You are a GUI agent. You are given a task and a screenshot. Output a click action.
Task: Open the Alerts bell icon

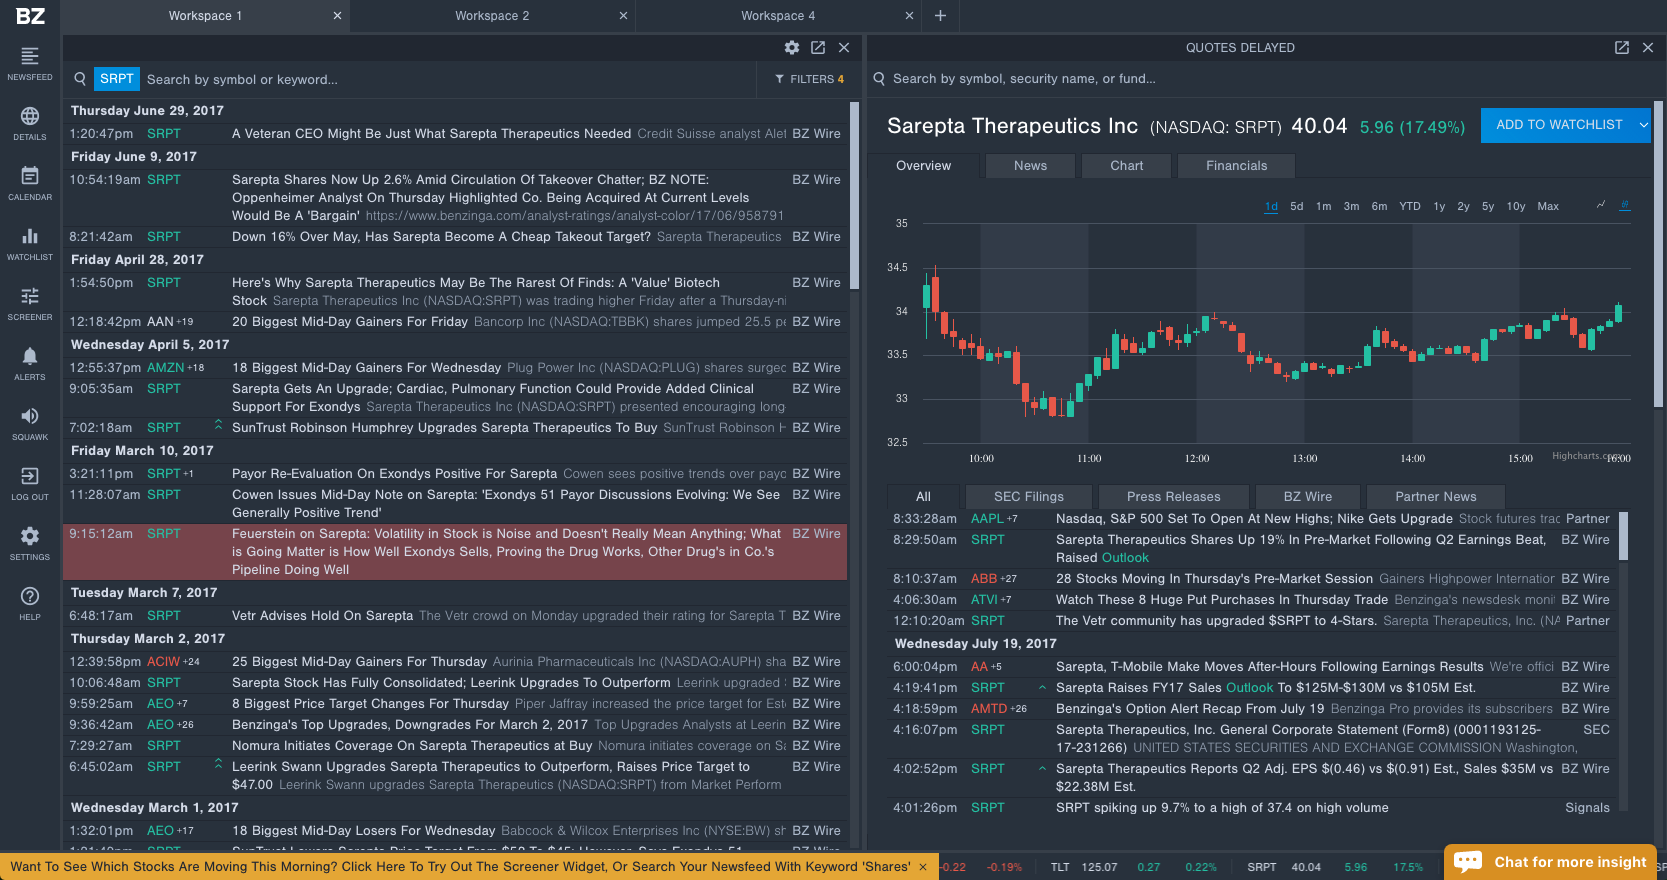[x=30, y=356]
